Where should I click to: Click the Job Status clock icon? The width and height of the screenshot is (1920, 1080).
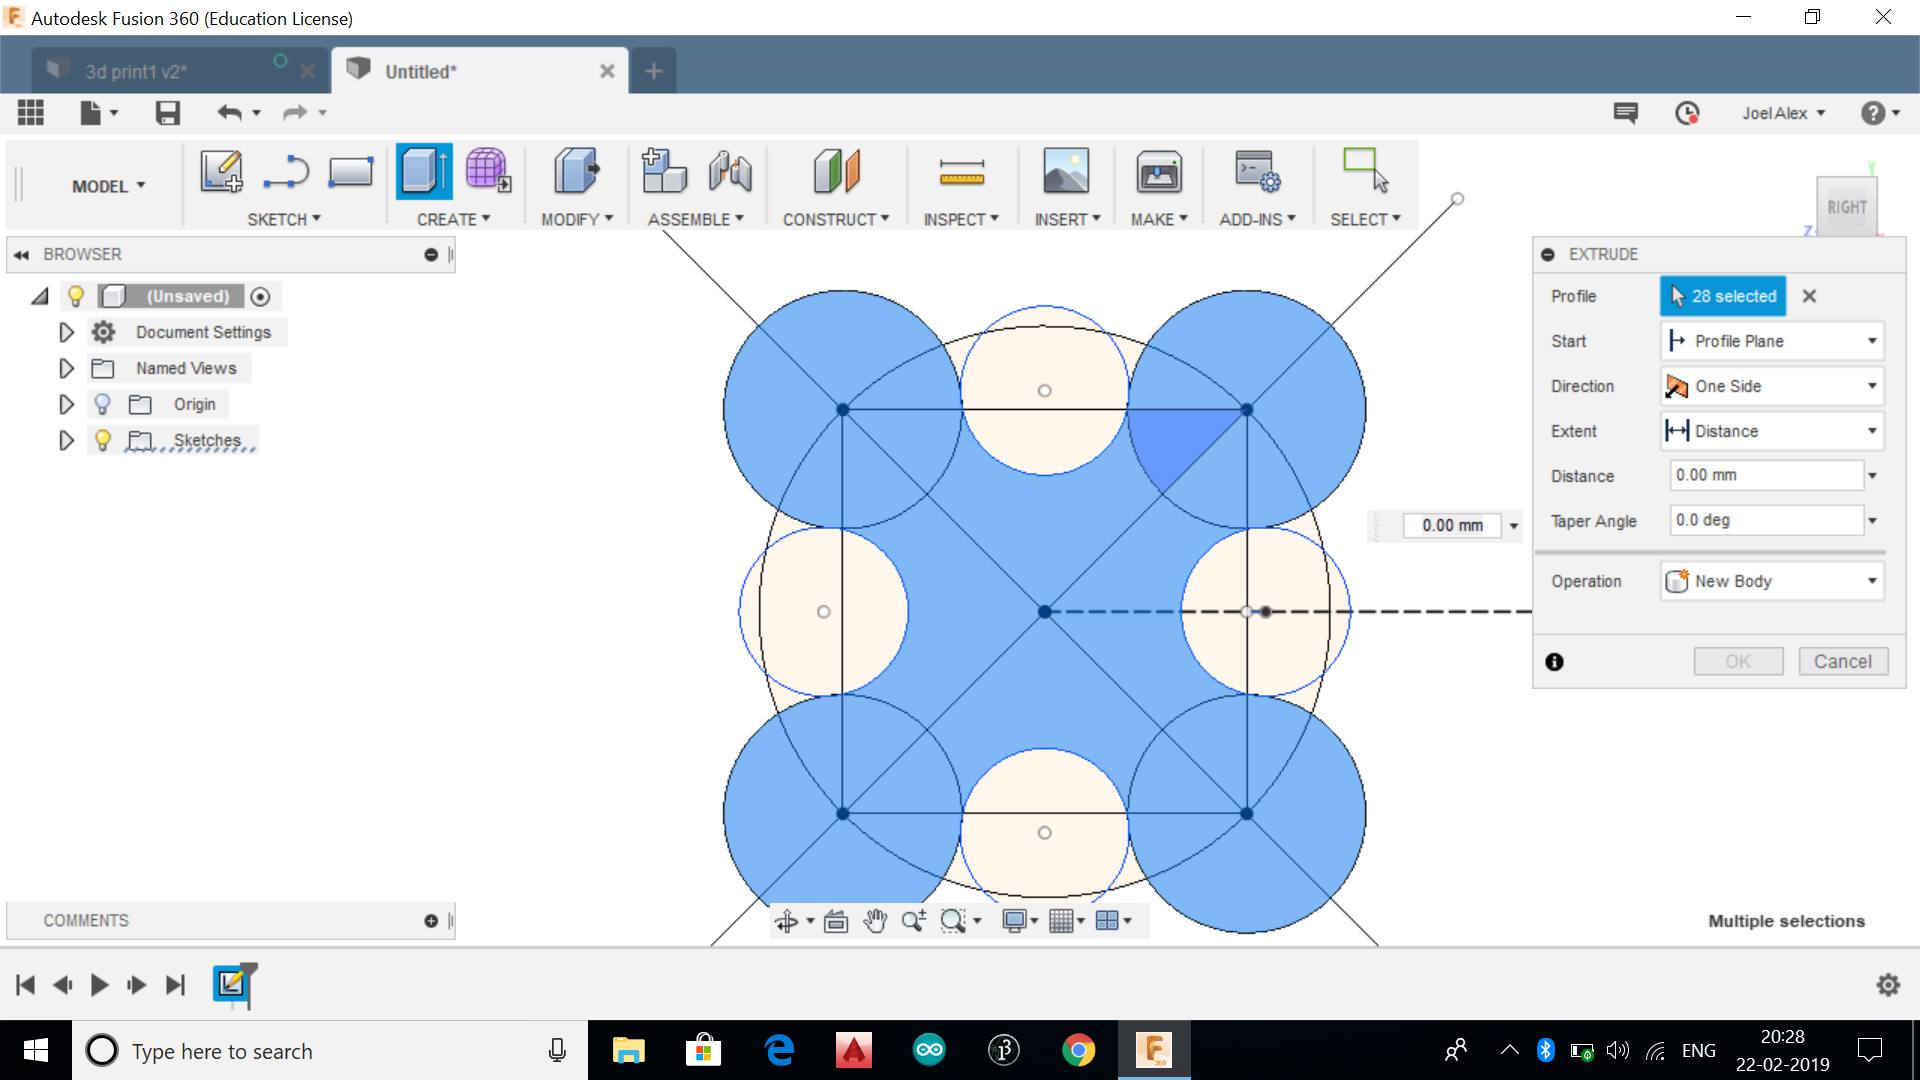tap(1687, 113)
